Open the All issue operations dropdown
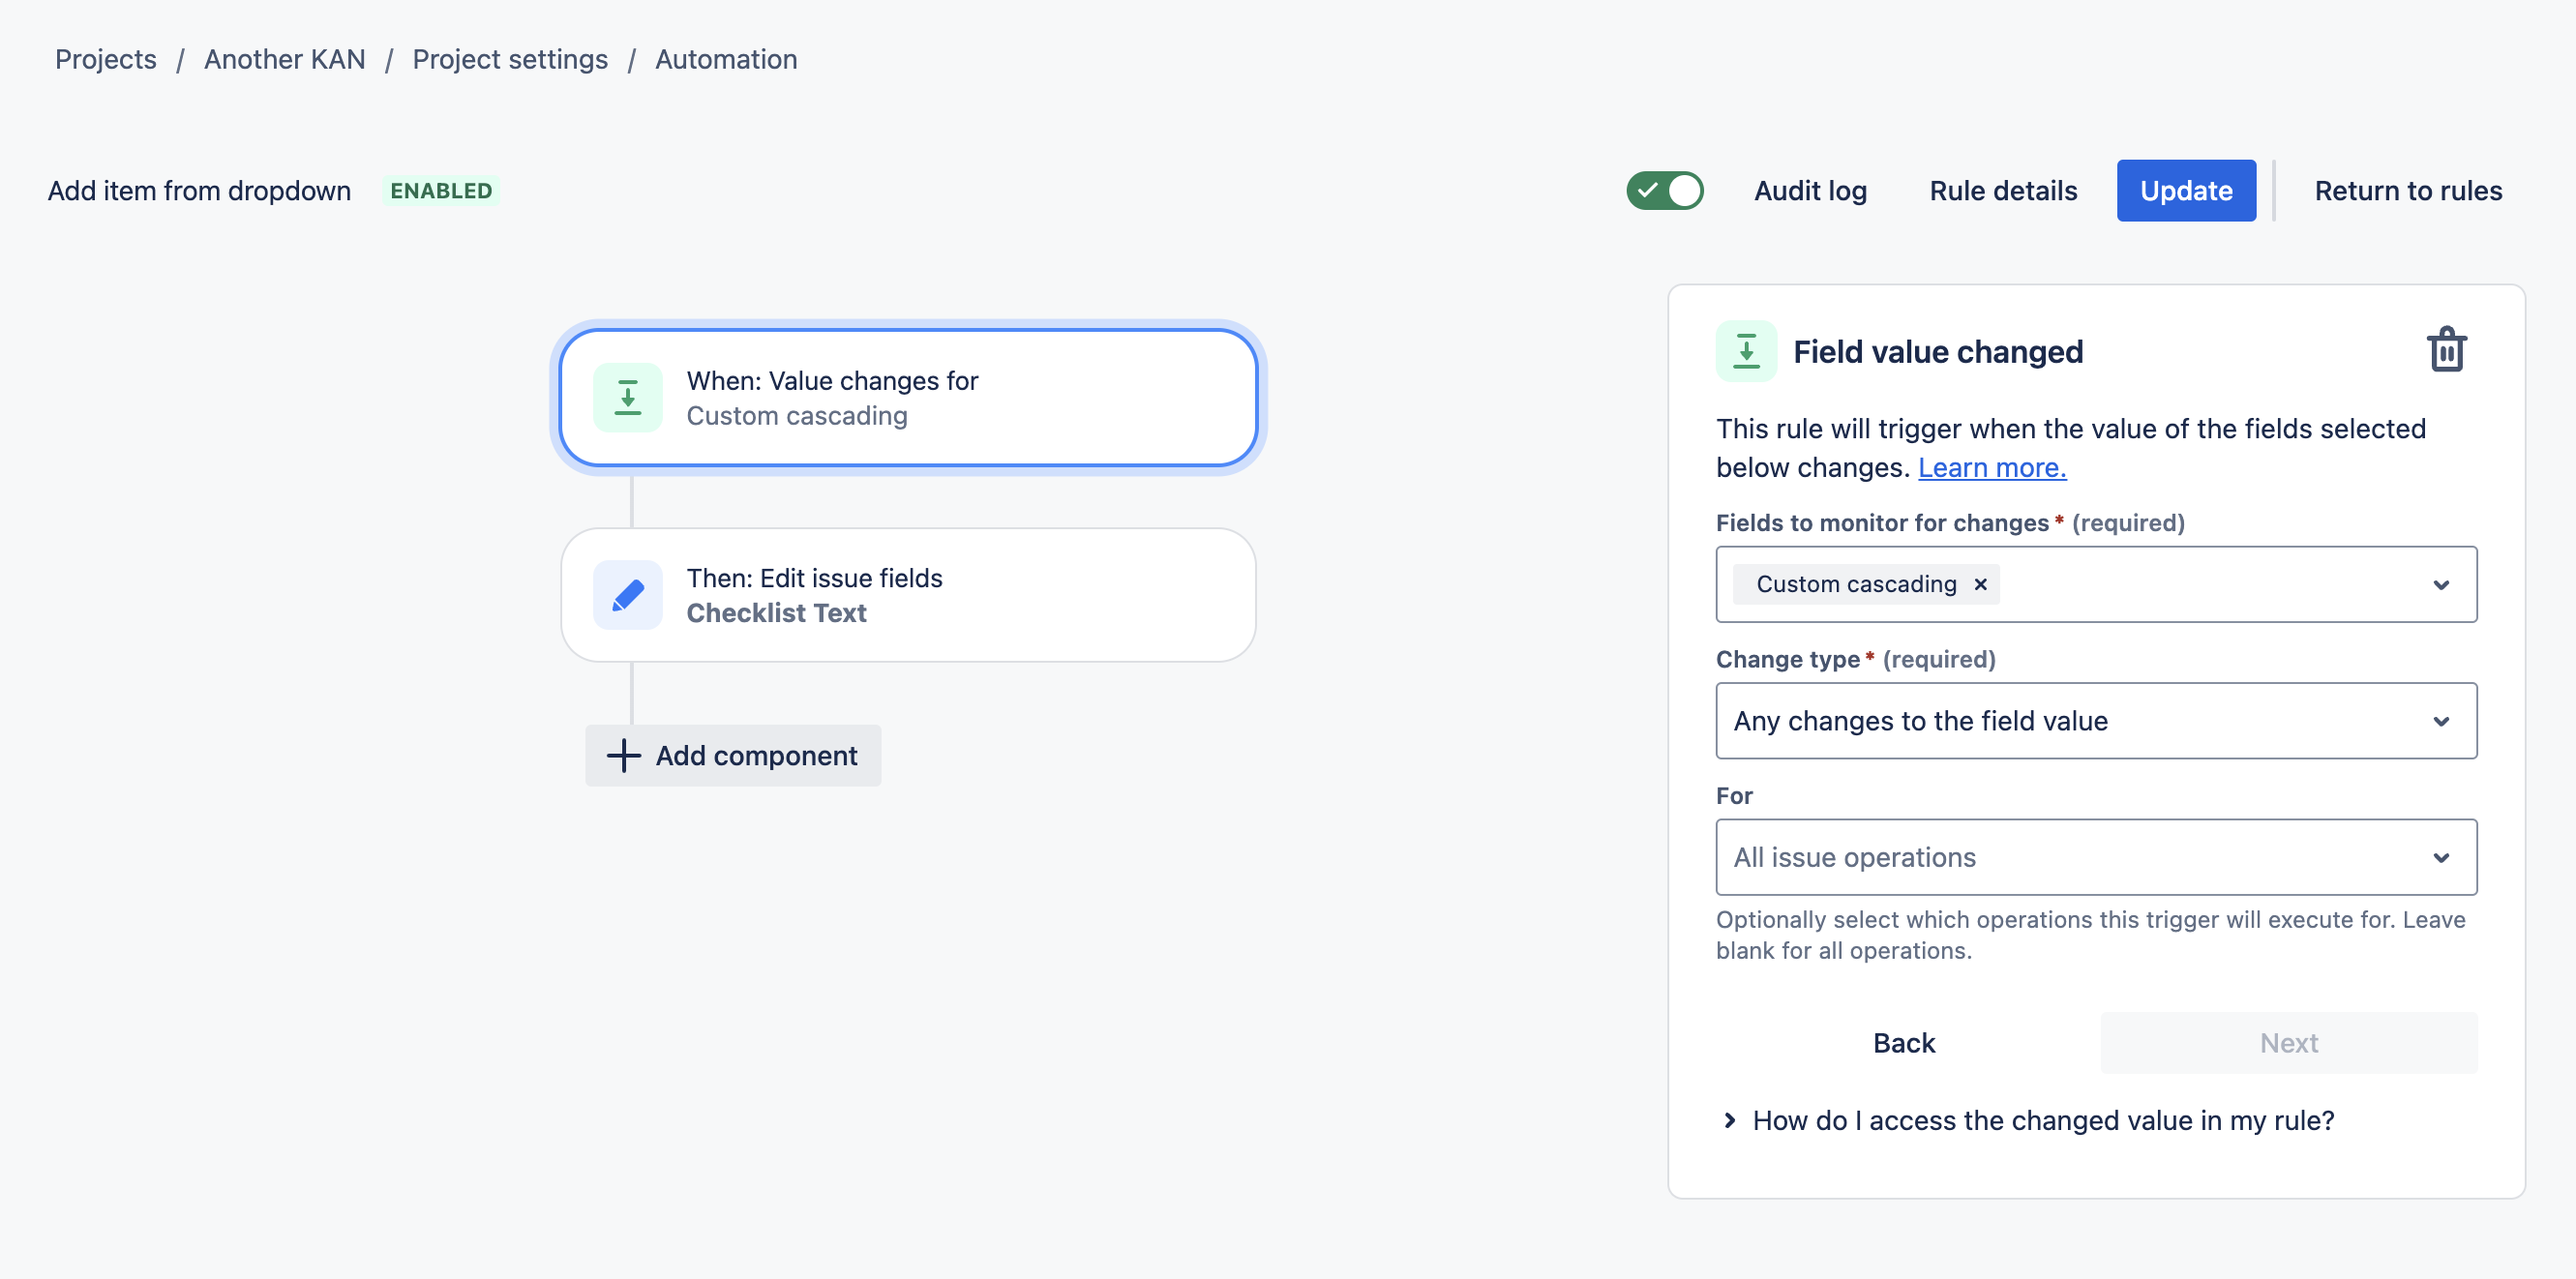Image resolution: width=2576 pixels, height=1279 pixels. click(x=2096, y=857)
